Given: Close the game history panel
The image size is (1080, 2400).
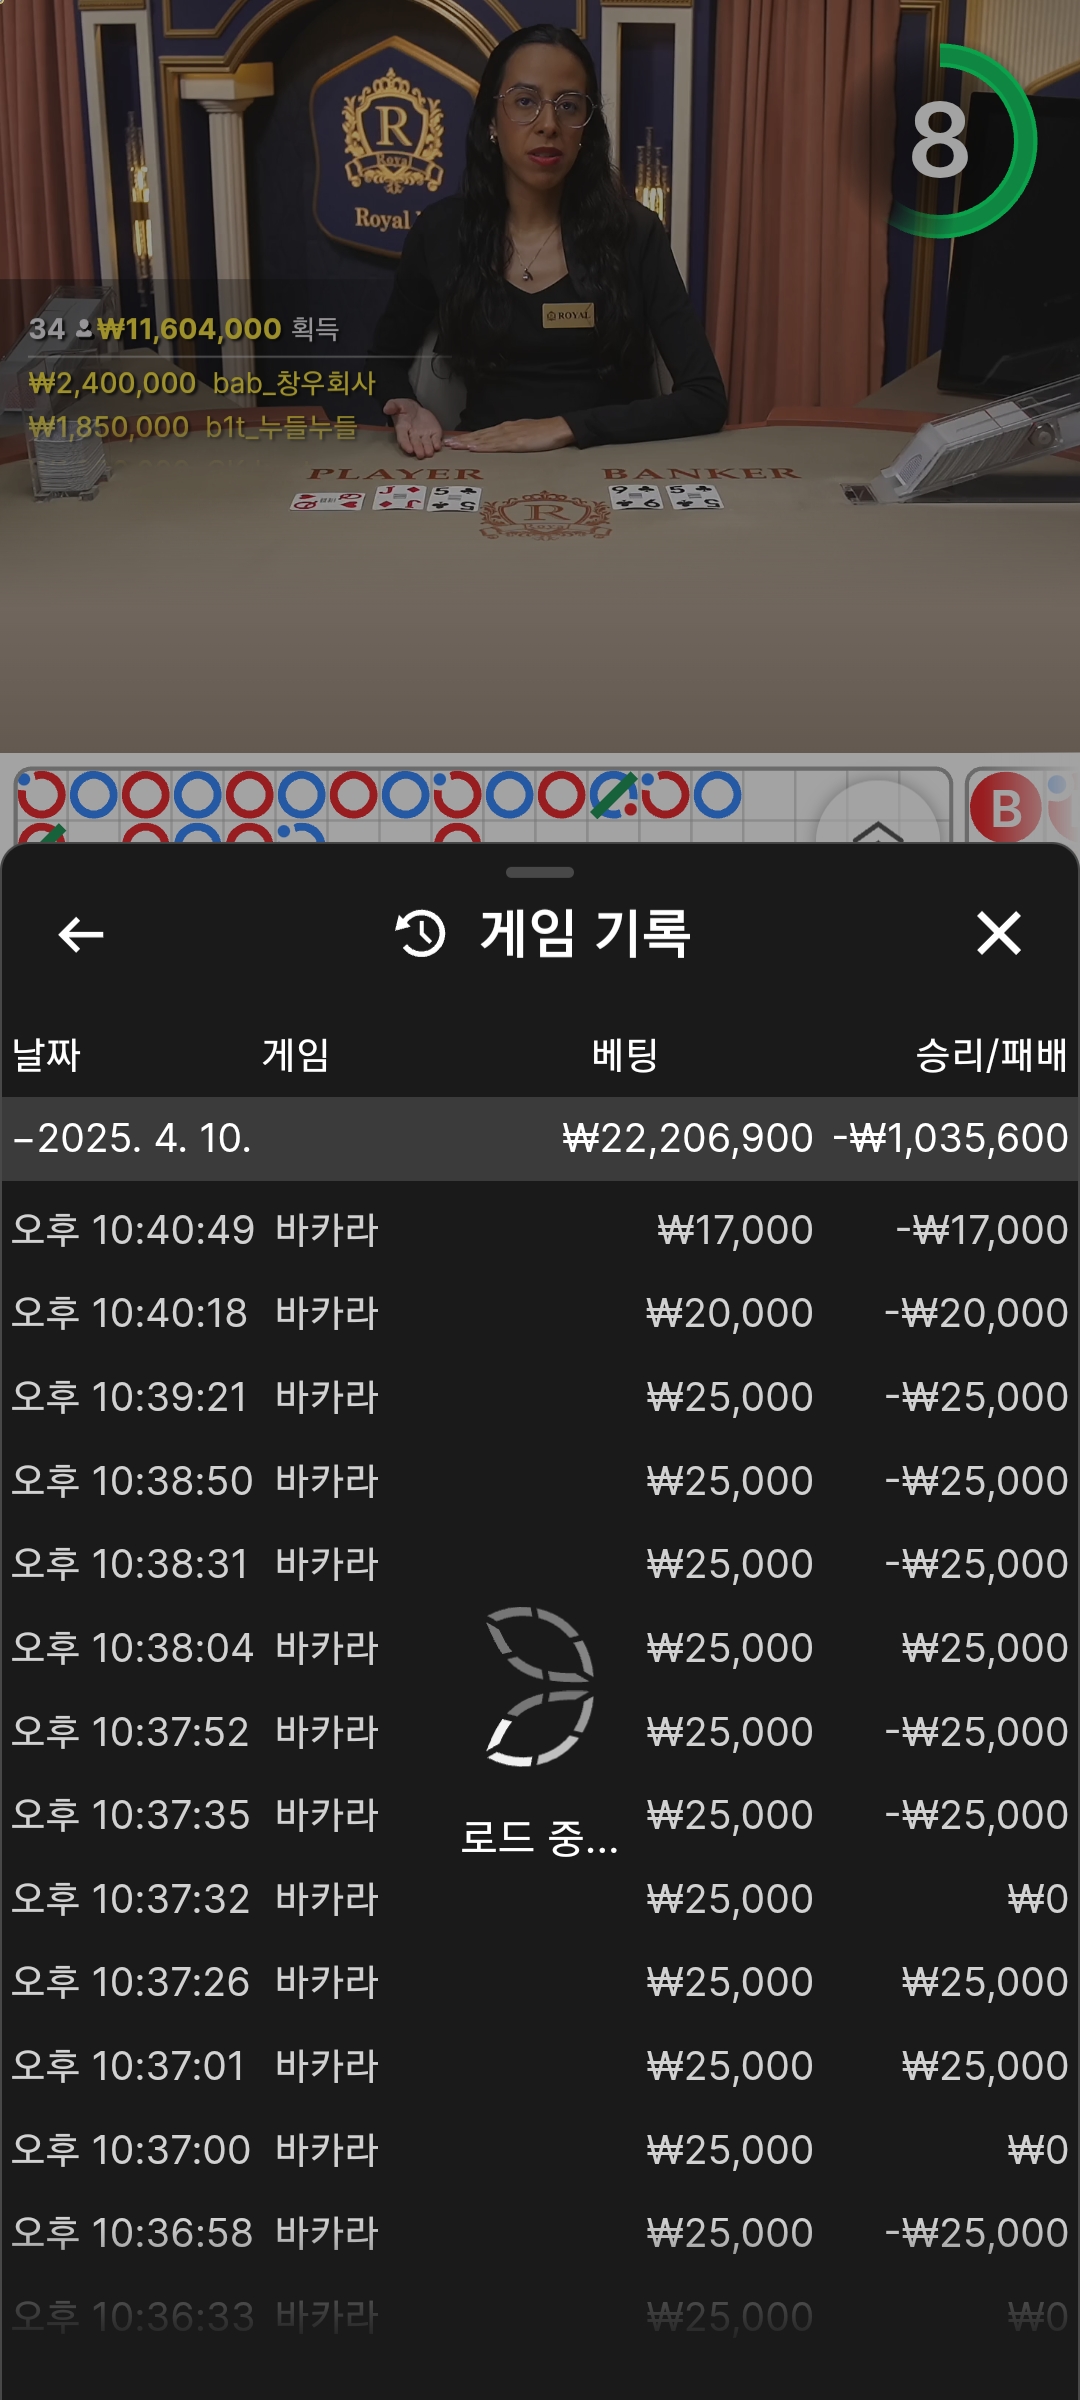Looking at the screenshot, I should click(998, 933).
